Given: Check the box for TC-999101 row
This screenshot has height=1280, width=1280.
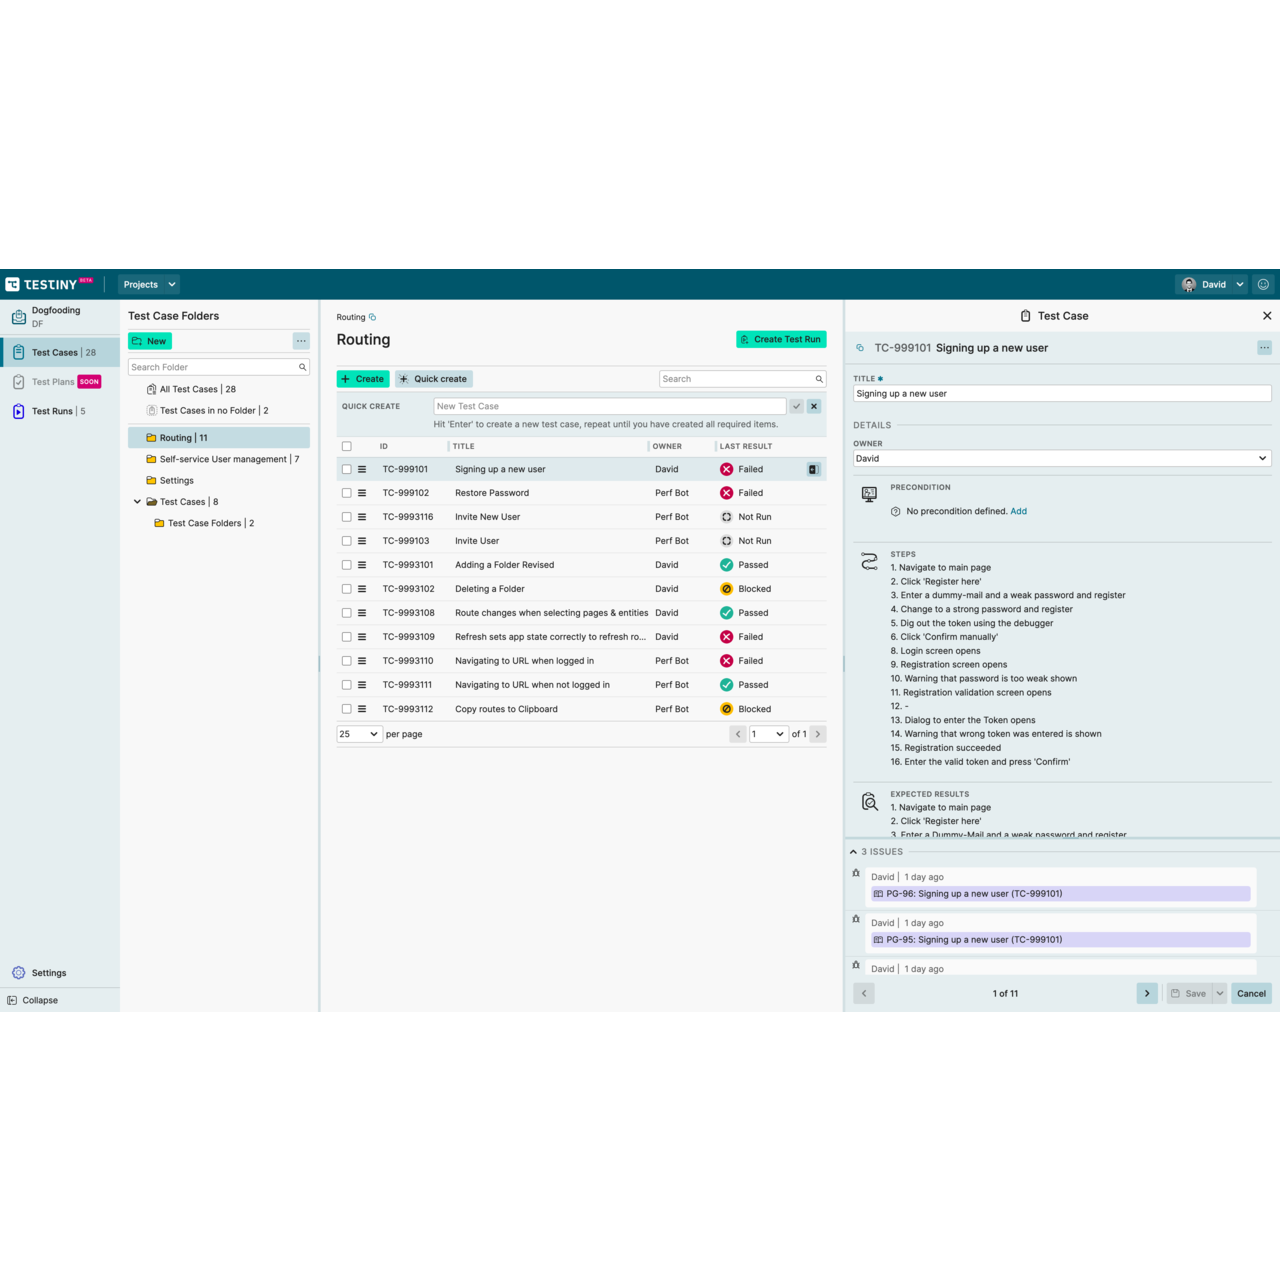Looking at the screenshot, I should click(347, 469).
